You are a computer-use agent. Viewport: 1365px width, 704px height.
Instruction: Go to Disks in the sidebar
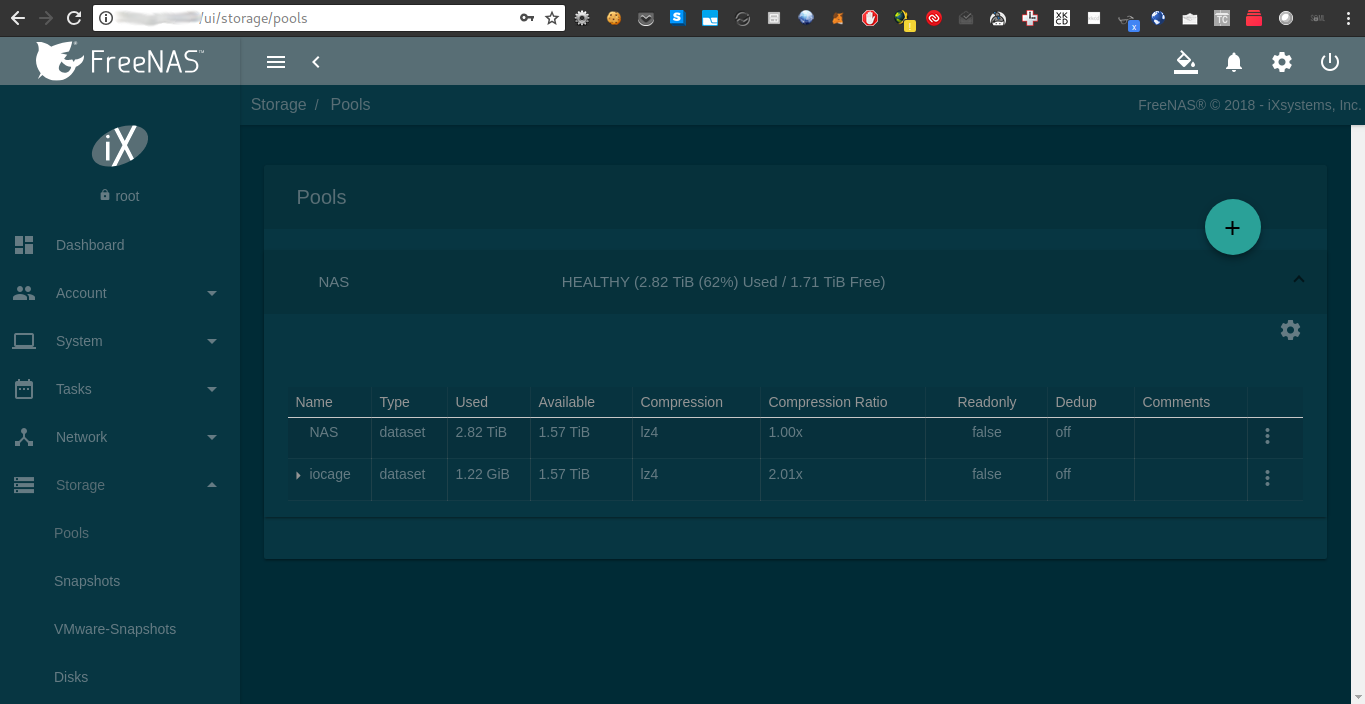[71, 677]
